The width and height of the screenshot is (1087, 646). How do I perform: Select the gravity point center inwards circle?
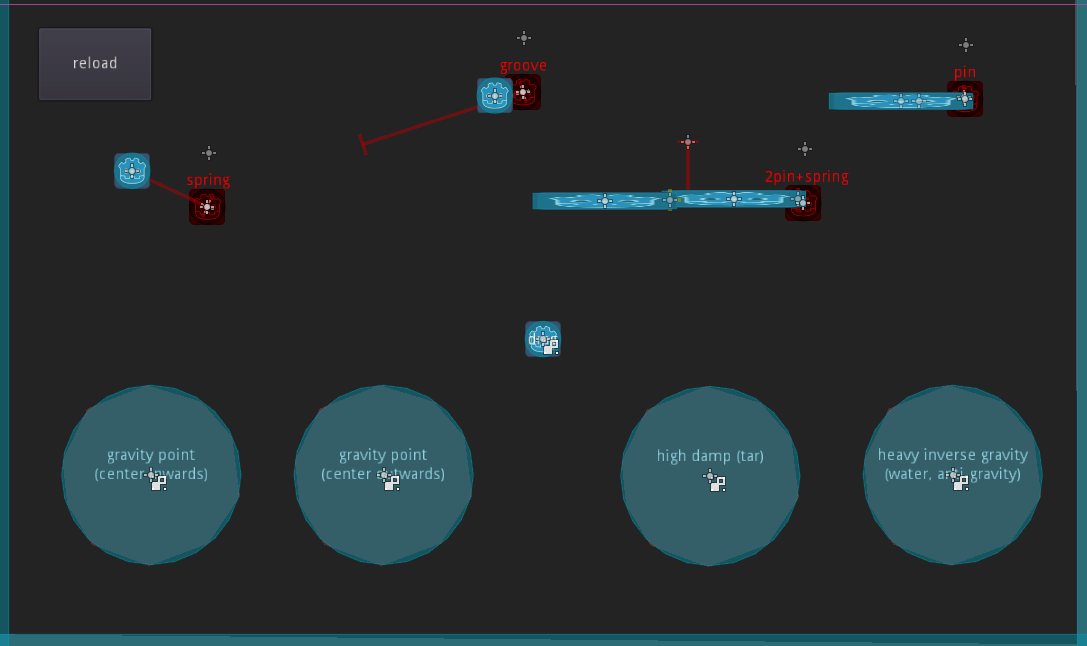[x=151, y=475]
